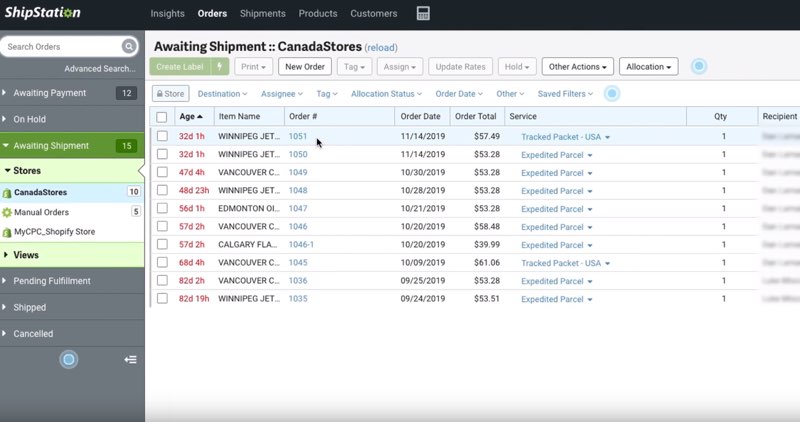The image size is (800, 422).
Task: Open the Assignee filter
Action: tap(282, 94)
